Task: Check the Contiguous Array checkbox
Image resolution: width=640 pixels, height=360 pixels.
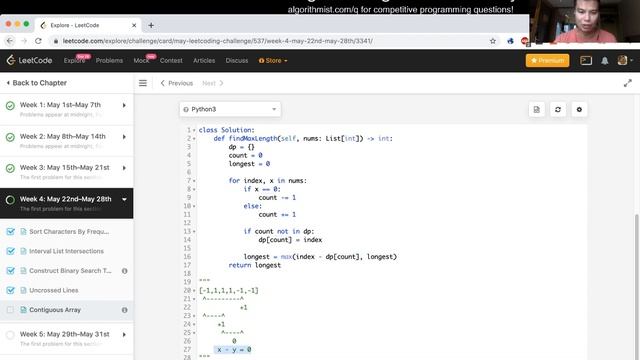Action: (10, 310)
